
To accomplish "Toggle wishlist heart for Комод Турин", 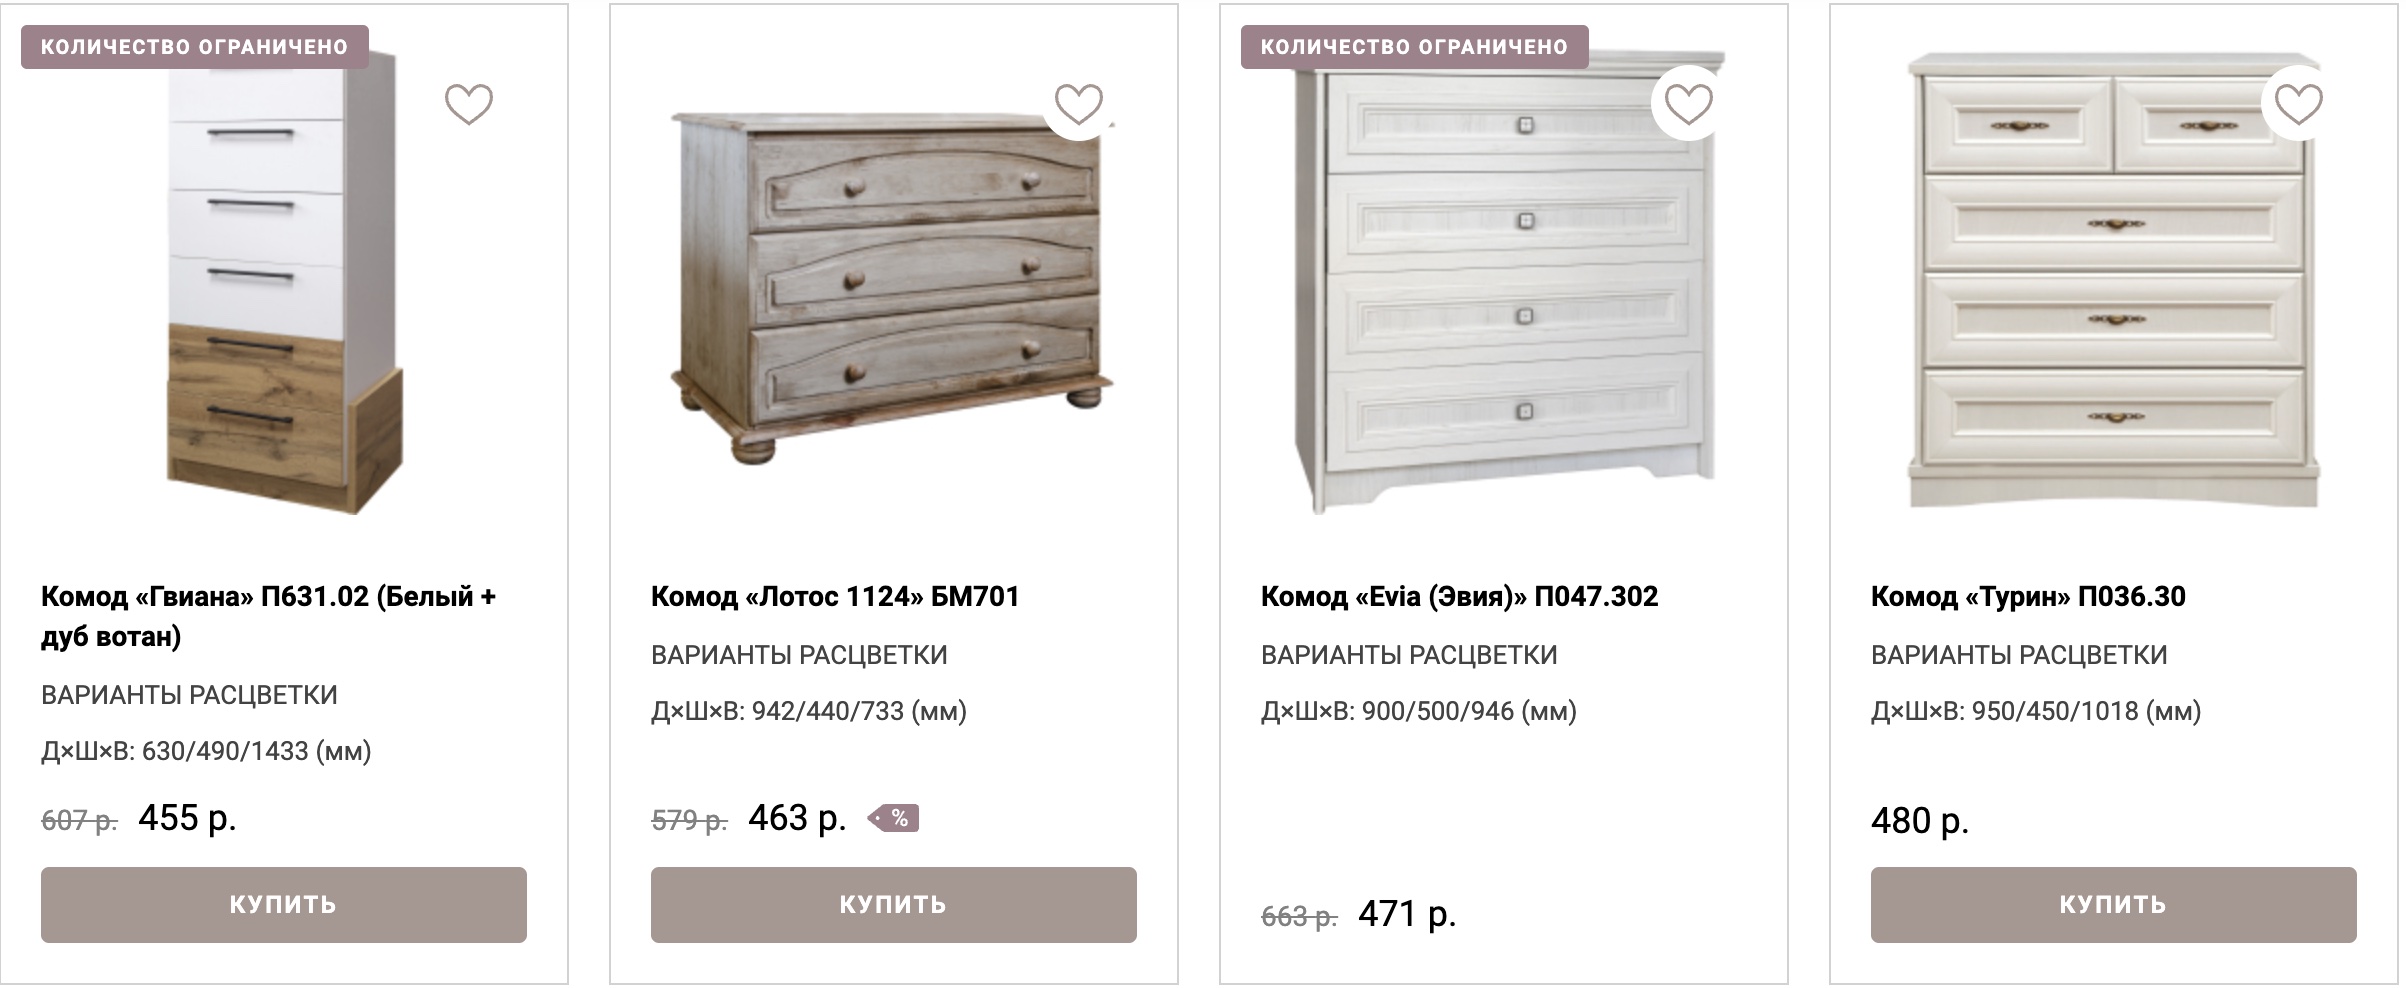I will pos(2298,104).
